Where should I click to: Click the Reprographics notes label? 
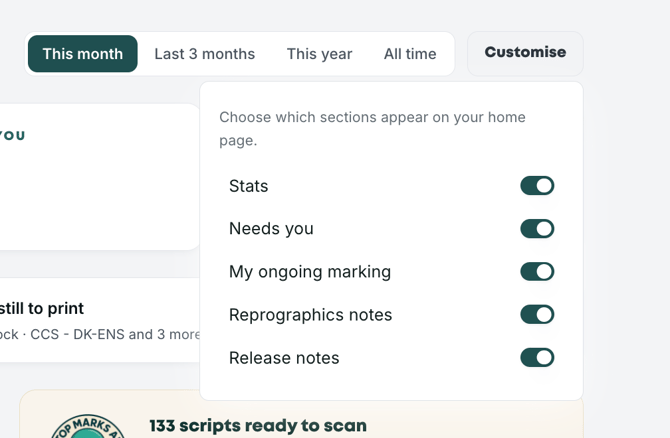pyautogui.click(x=310, y=315)
